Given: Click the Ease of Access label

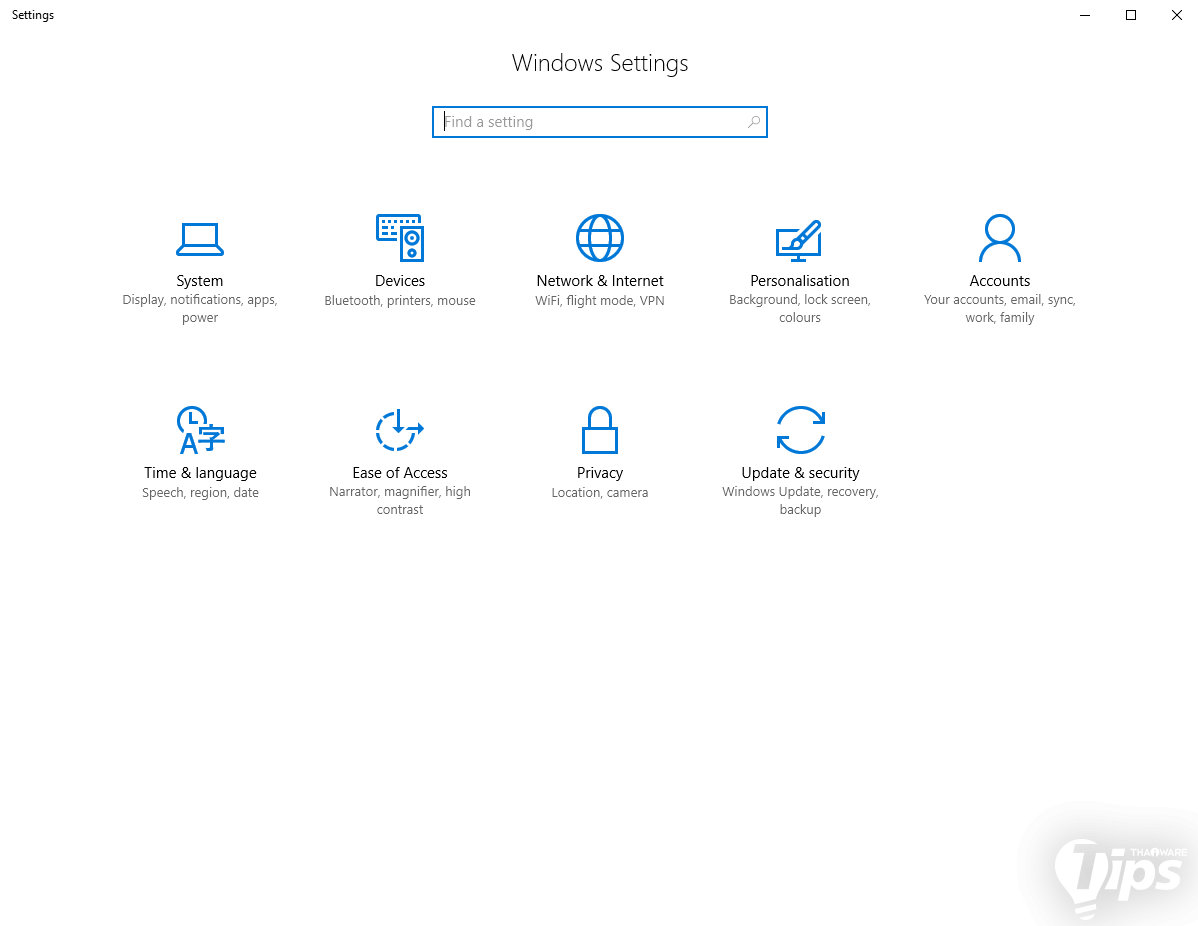Looking at the screenshot, I should [400, 472].
